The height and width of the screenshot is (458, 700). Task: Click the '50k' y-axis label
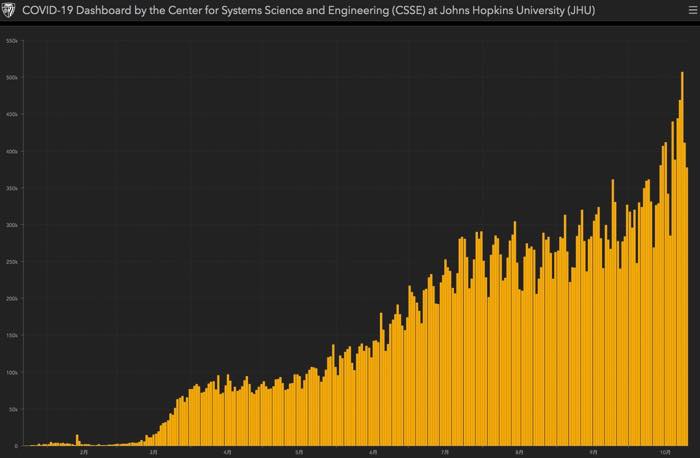point(13,409)
